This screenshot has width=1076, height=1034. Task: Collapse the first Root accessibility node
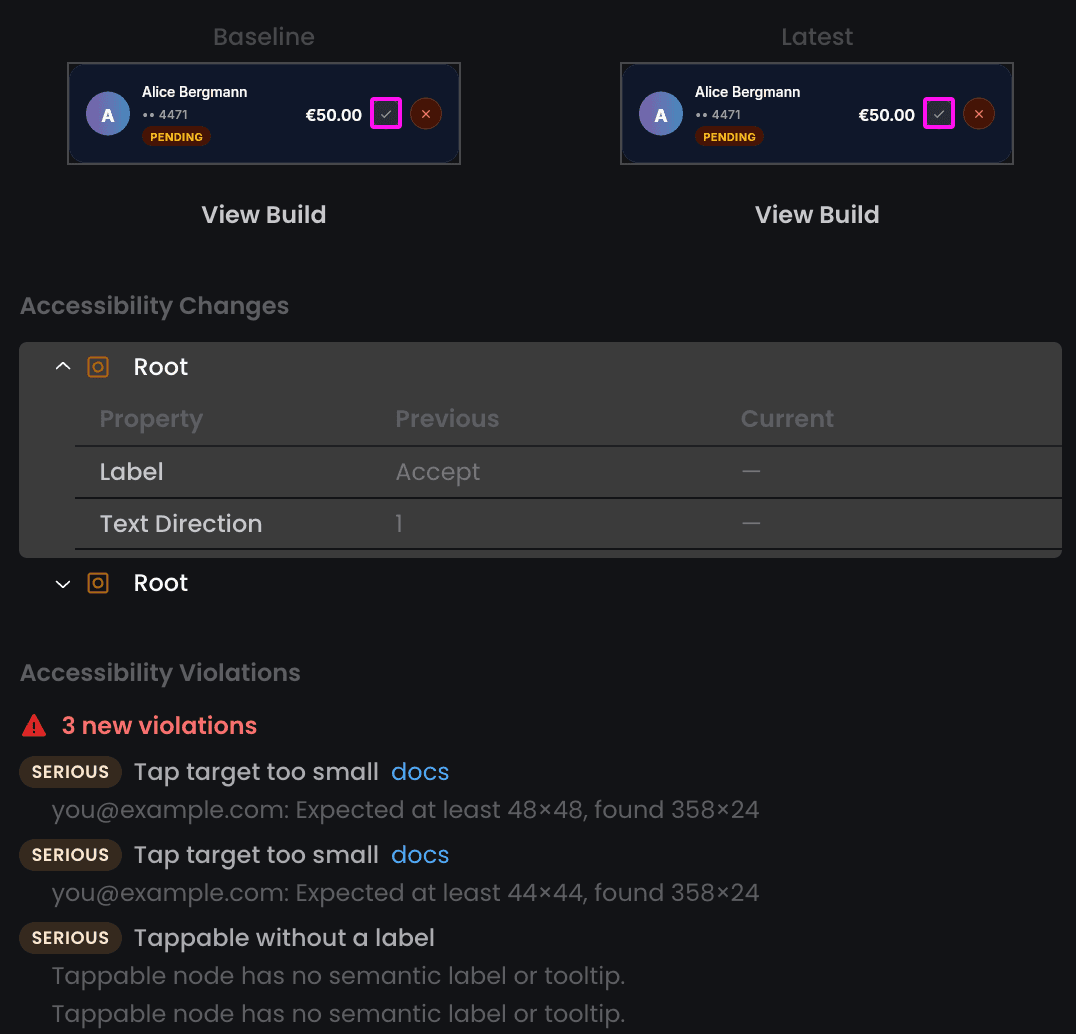62,366
